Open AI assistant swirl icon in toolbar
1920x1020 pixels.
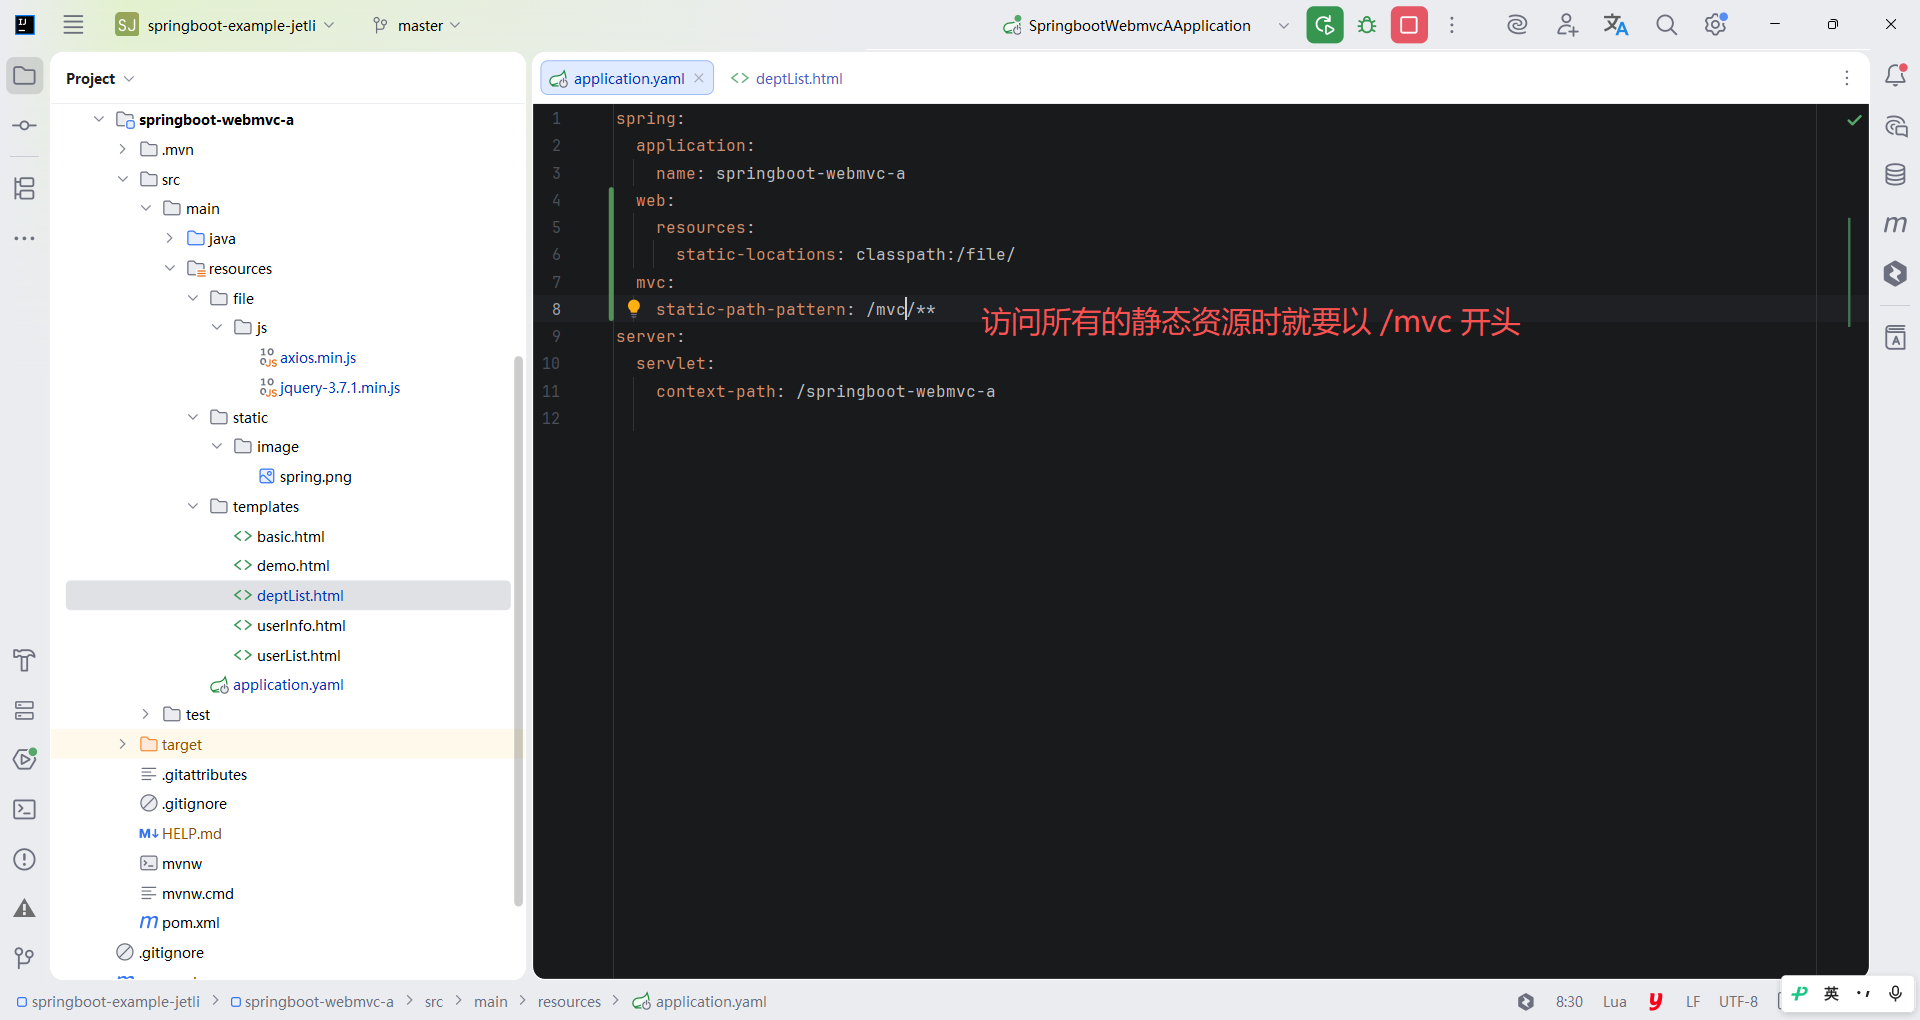pos(1517,25)
